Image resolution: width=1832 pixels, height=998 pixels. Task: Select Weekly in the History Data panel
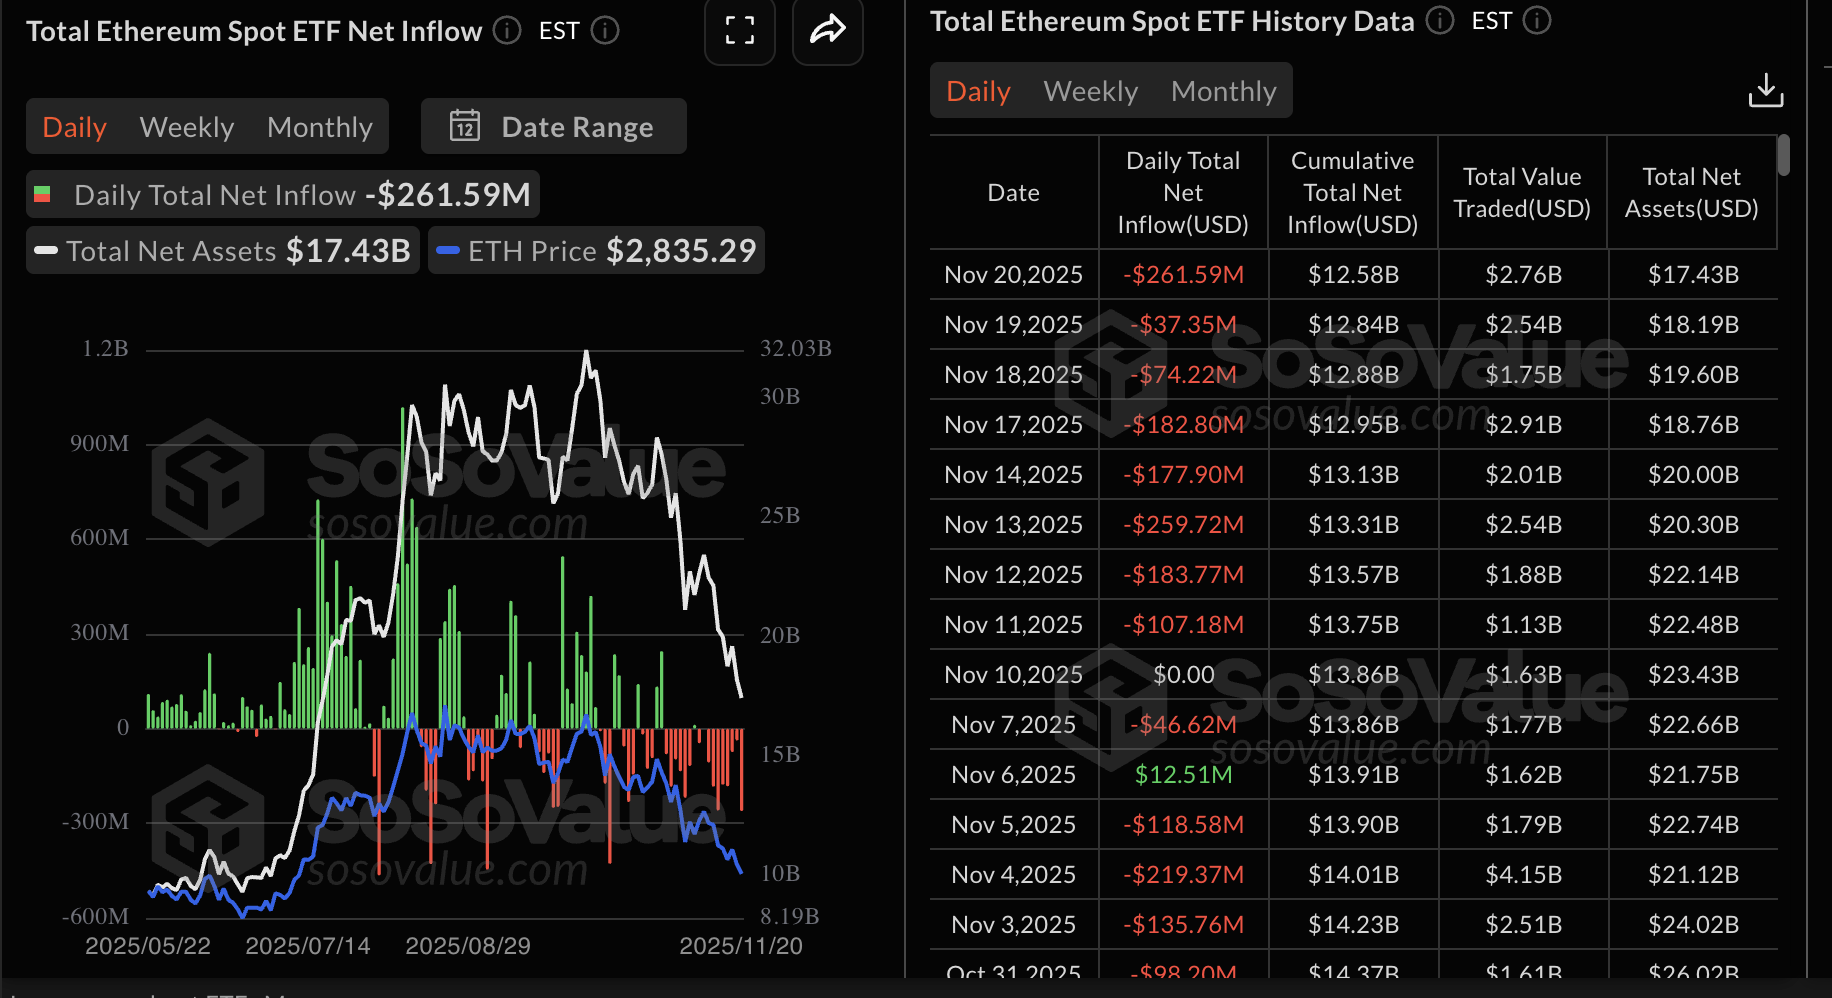point(1091,90)
